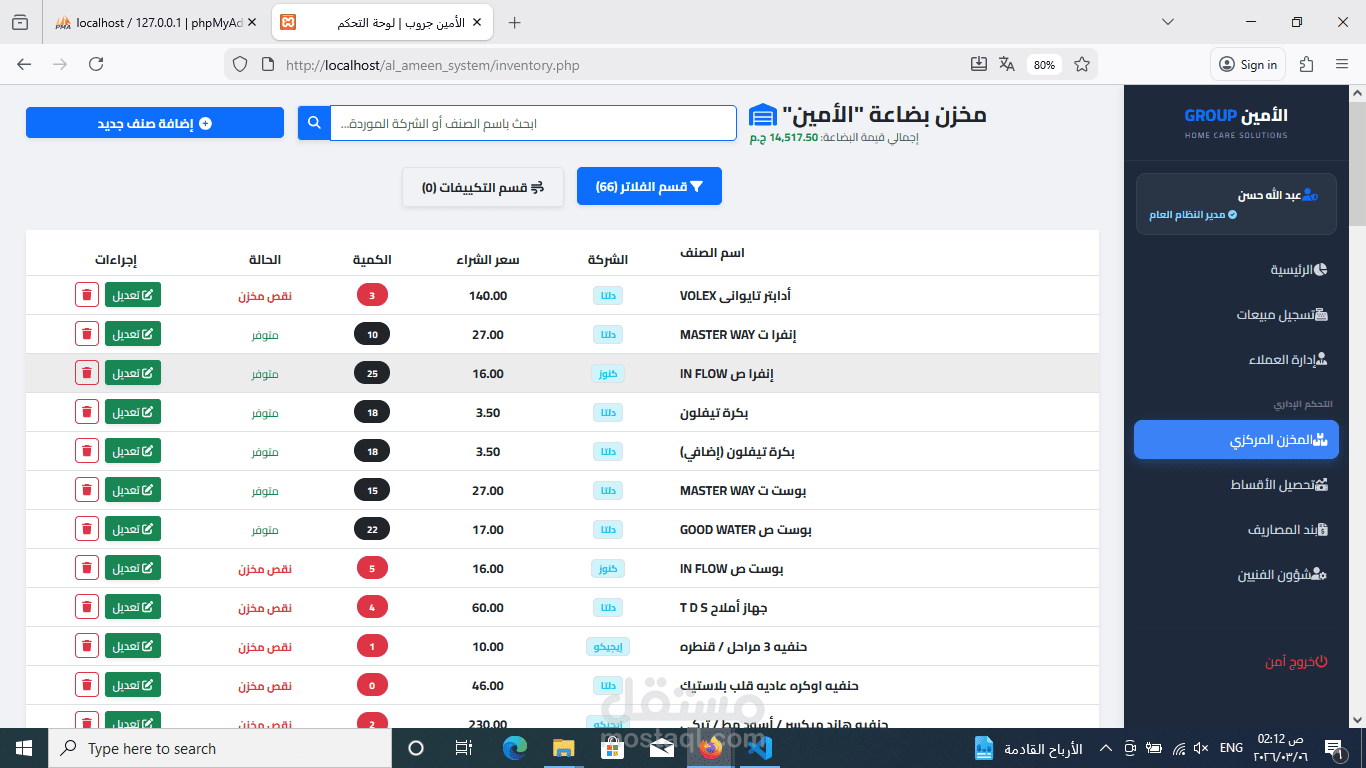Viewport: 1366px width, 768px height.
Task: Click trash icon for إنفرا ص IN FLOW
Action: (87, 373)
